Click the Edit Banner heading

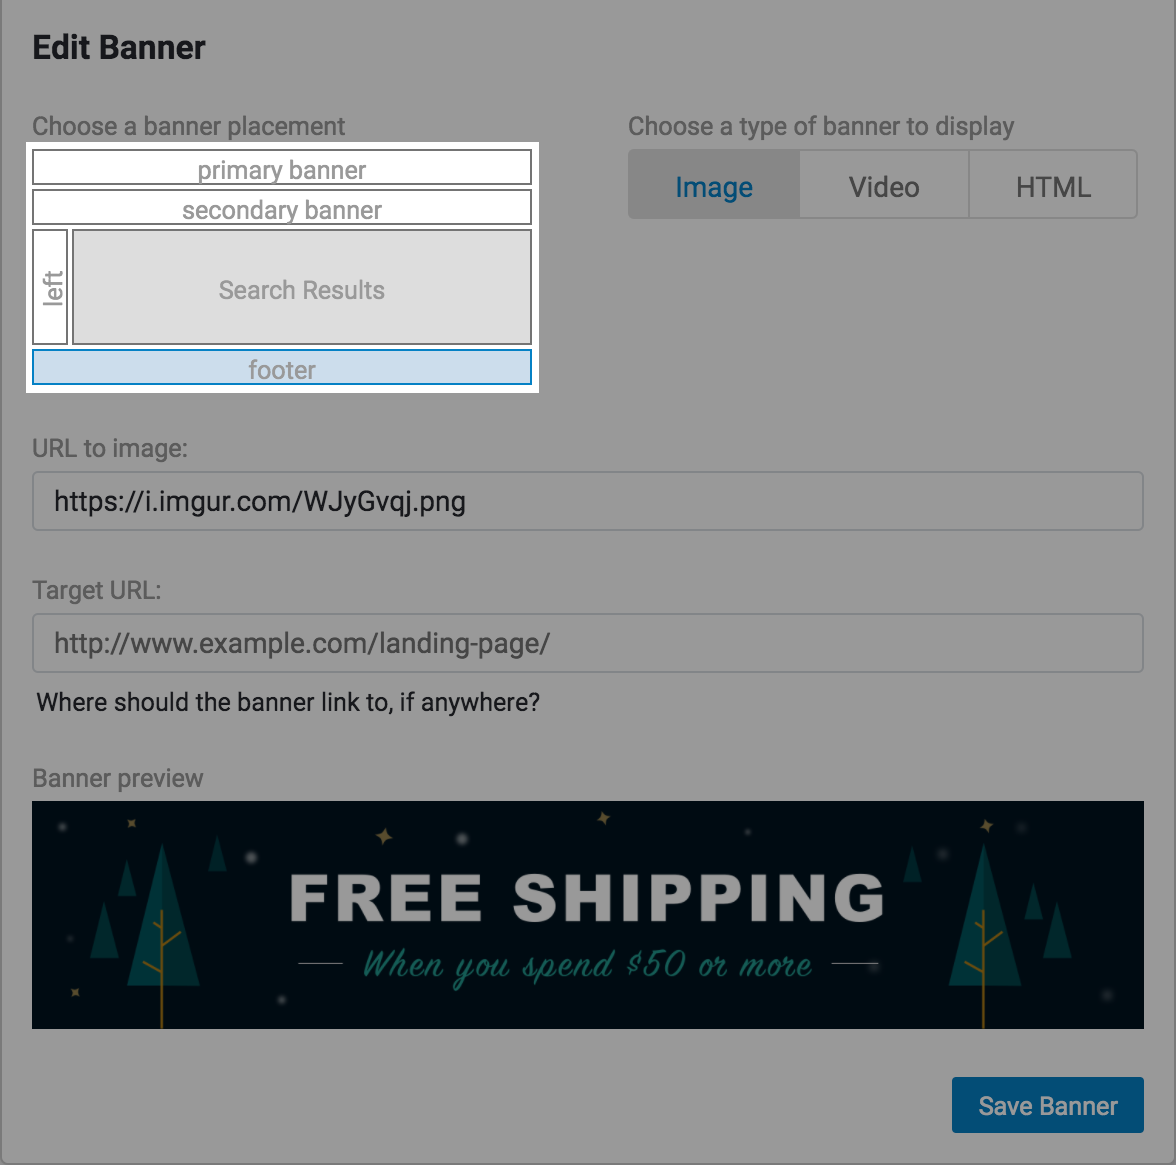tap(118, 47)
